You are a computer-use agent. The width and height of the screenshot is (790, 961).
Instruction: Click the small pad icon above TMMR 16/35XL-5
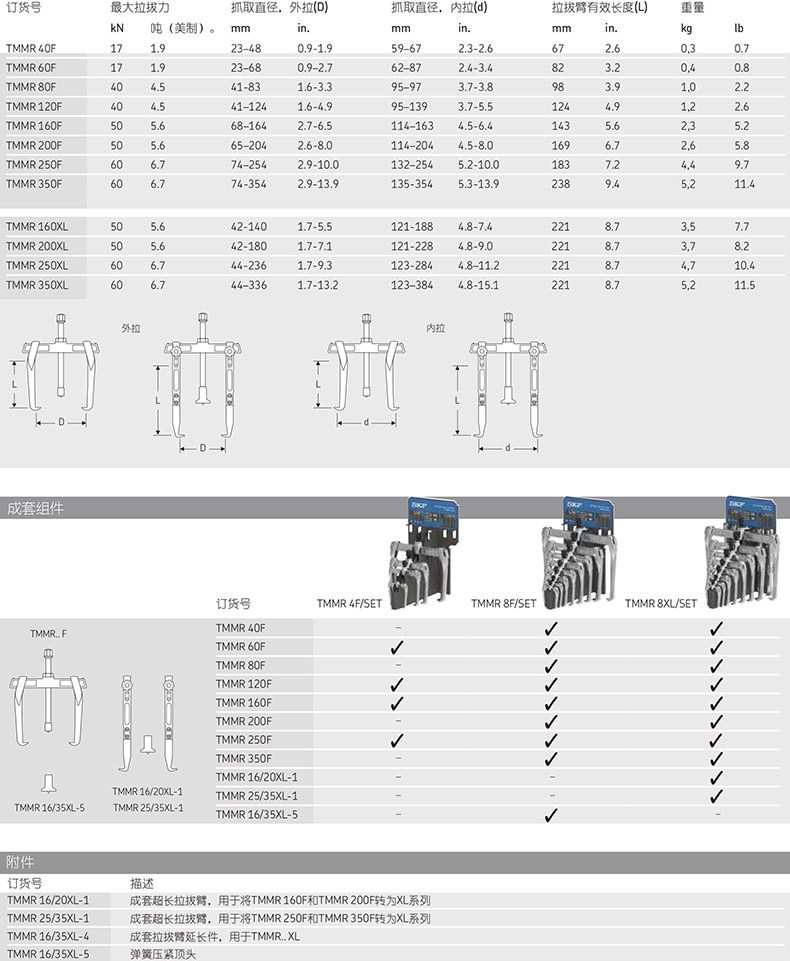point(48,782)
